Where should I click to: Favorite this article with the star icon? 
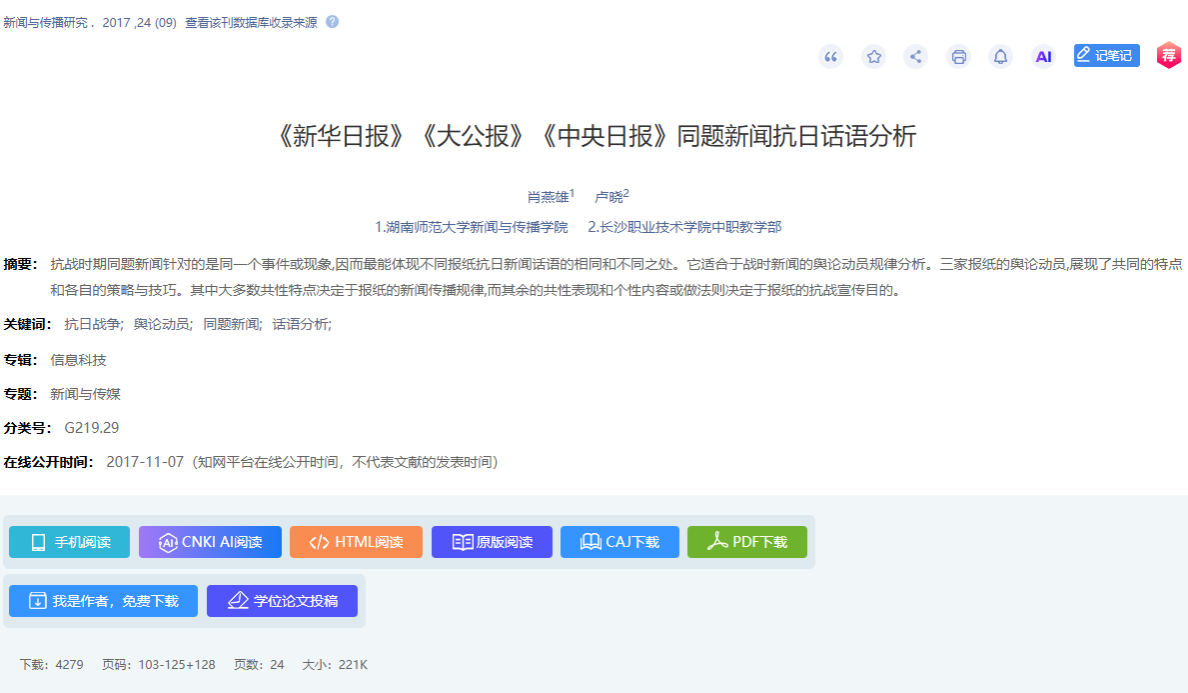tap(873, 57)
